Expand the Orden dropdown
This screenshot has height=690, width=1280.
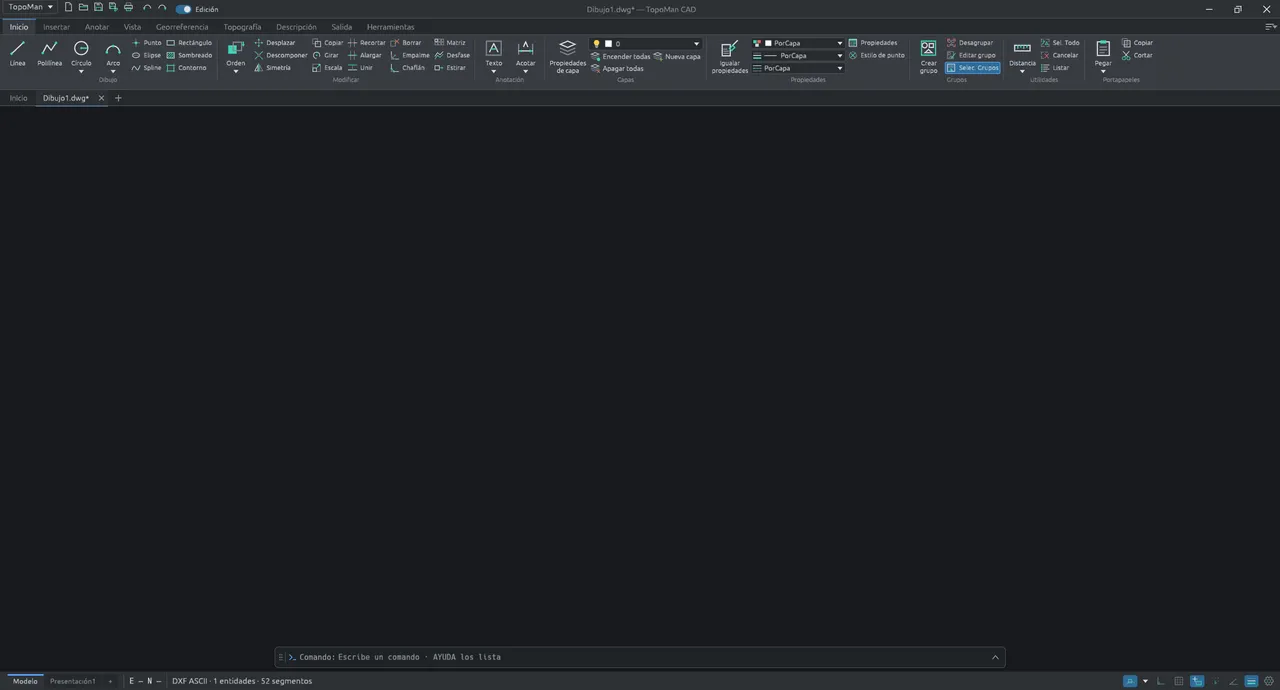pyautogui.click(x=236, y=71)
